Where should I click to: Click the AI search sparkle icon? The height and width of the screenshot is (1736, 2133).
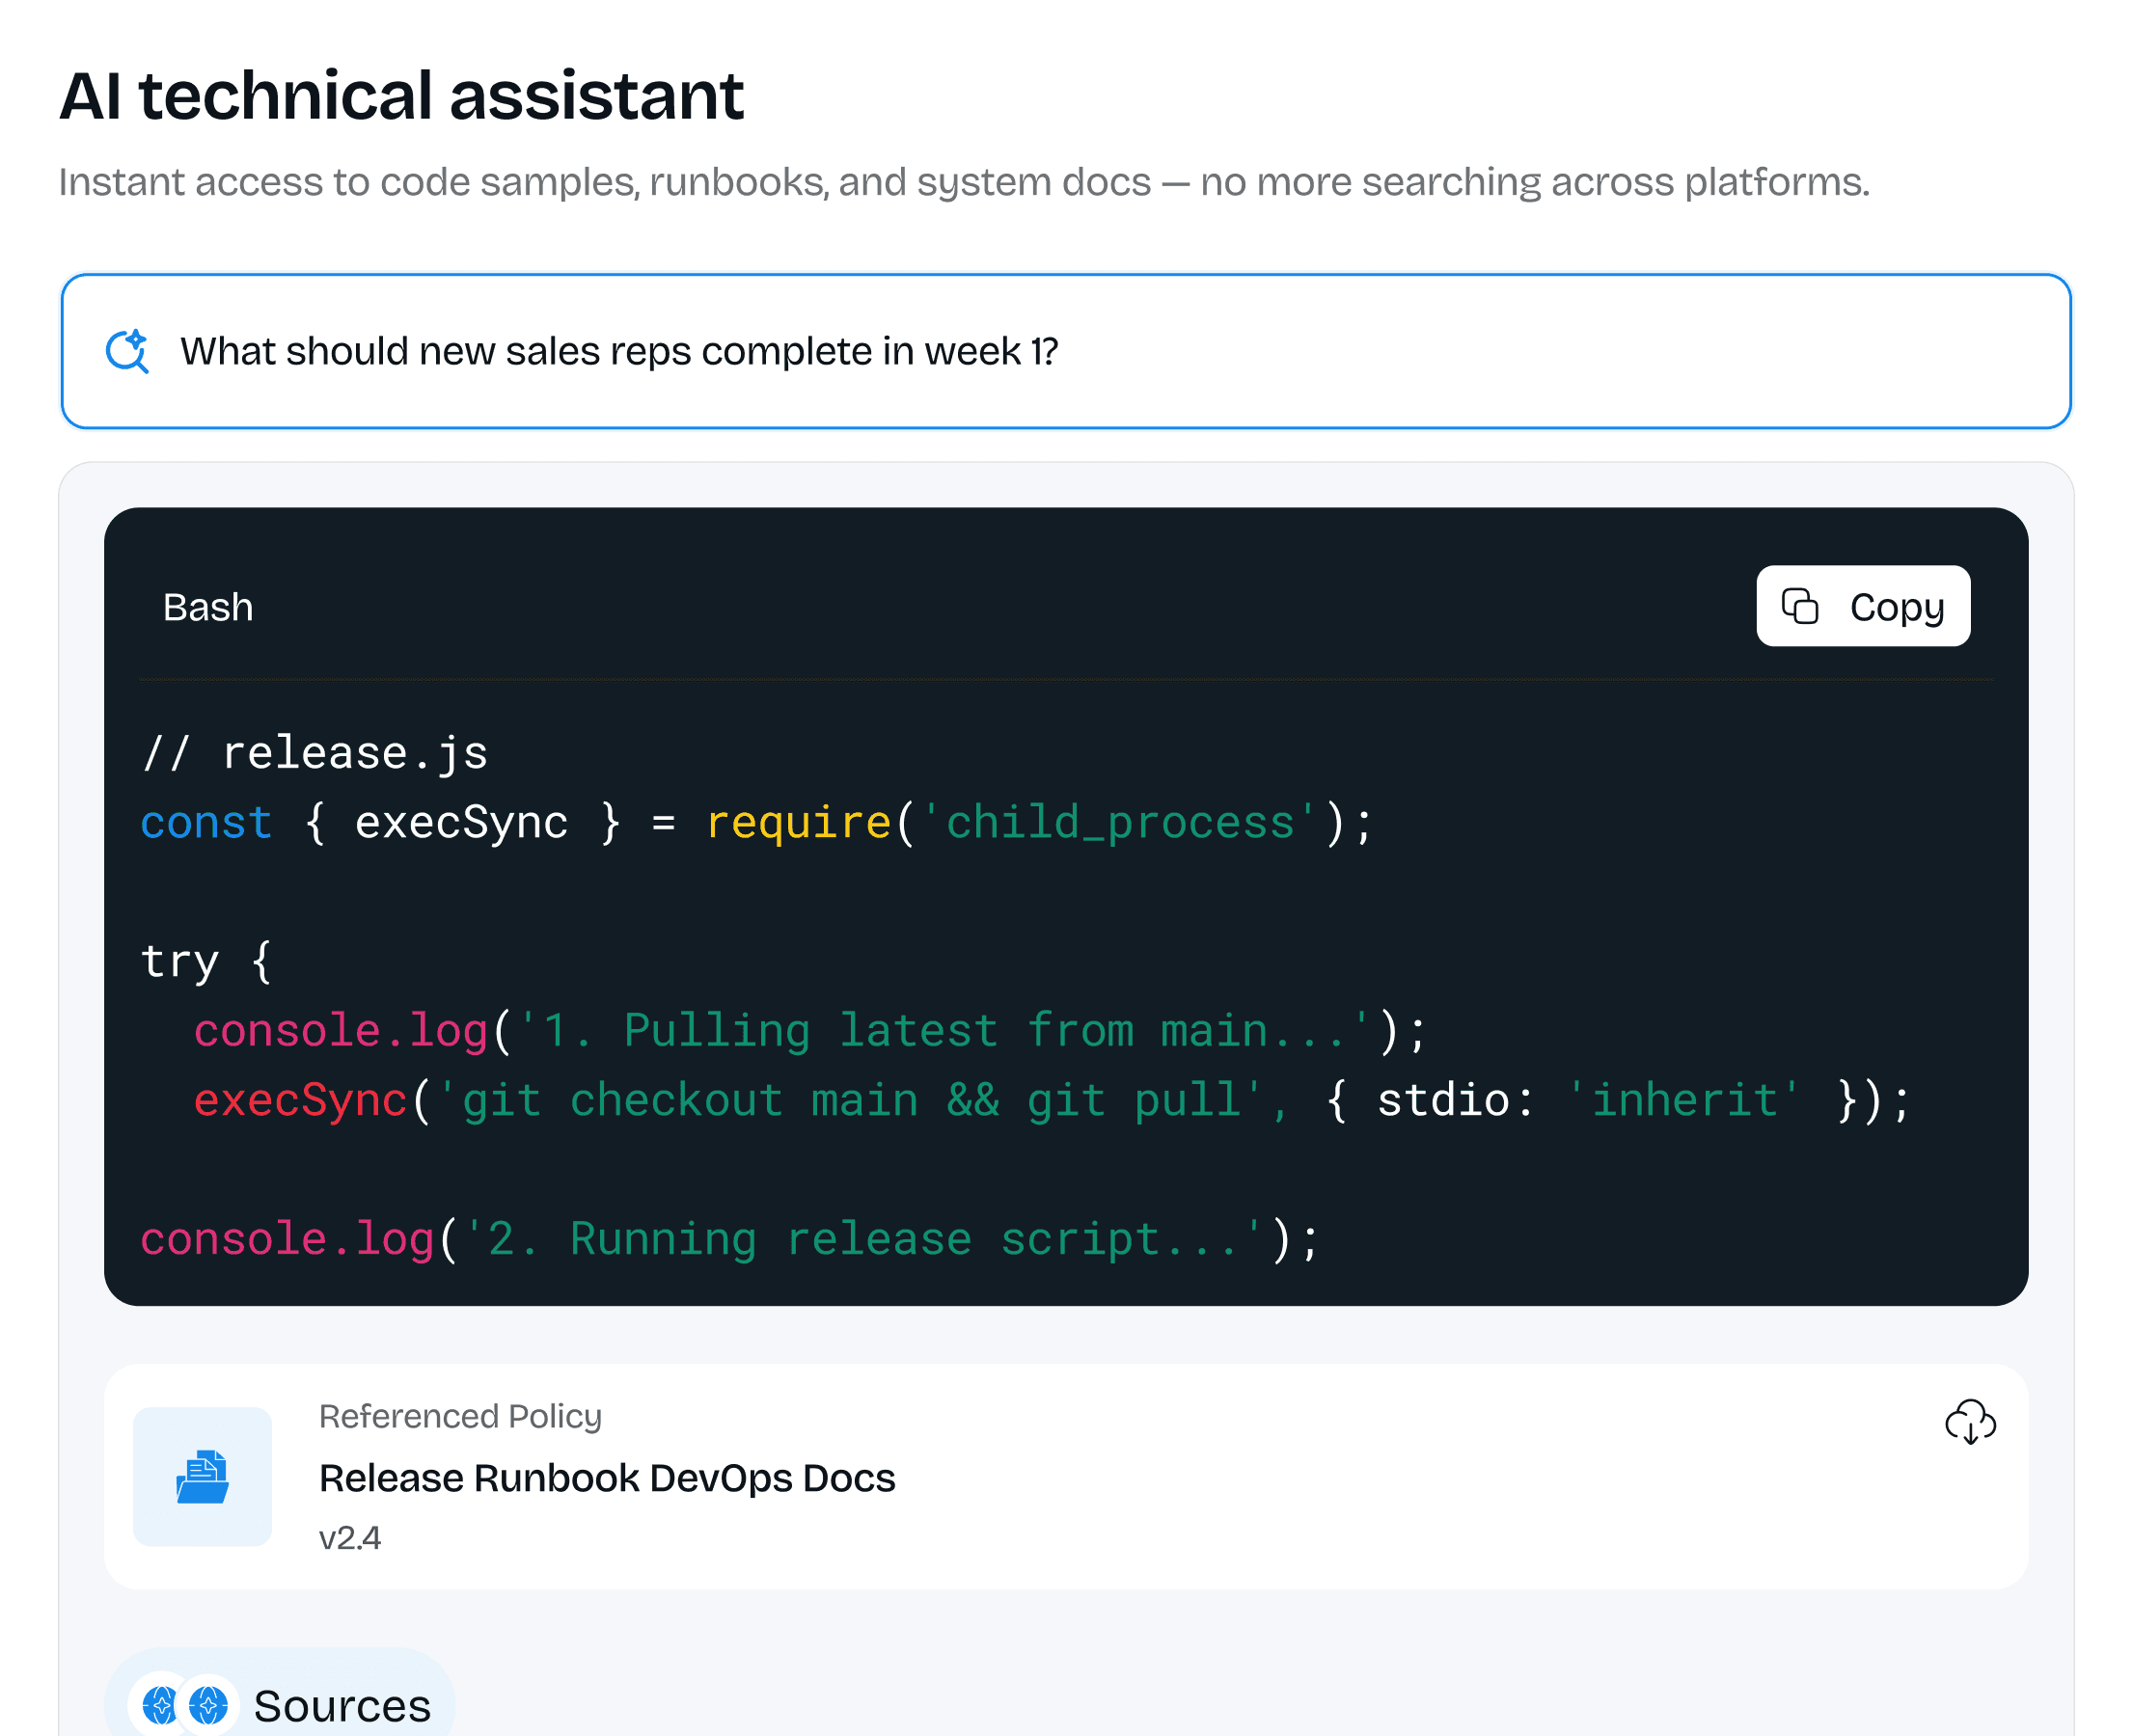pyautogui.click(x=127, y=351)
